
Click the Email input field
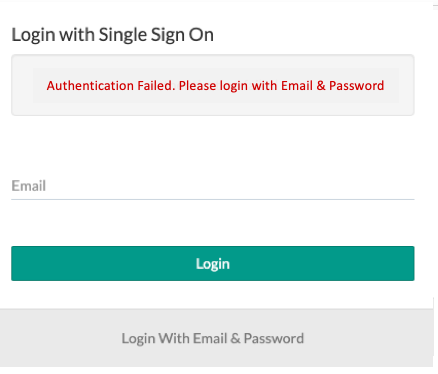point(213,186)
